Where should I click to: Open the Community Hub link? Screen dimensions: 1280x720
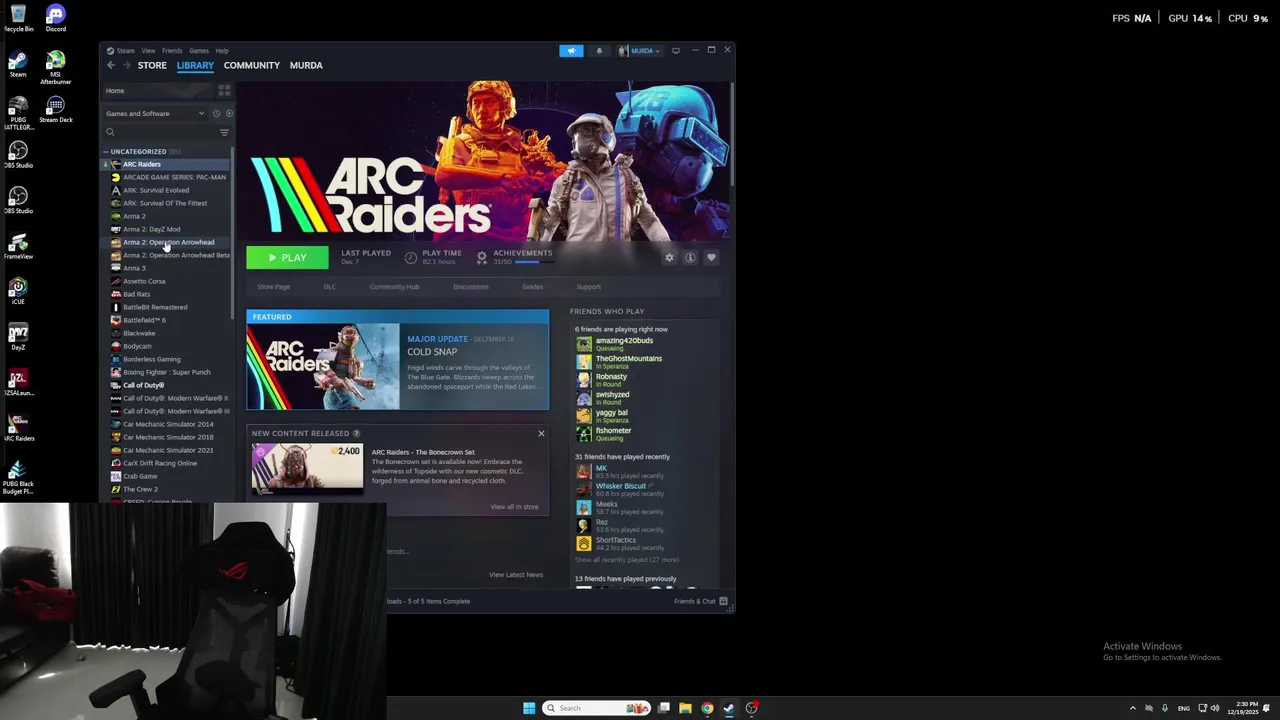click(394, 287)
